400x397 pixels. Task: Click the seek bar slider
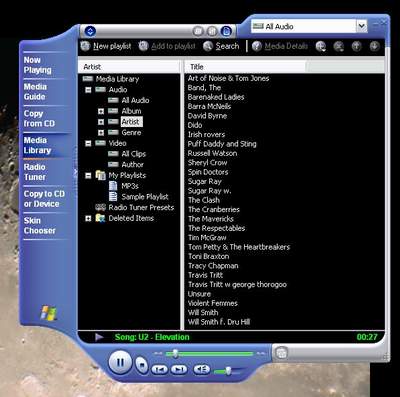(175, 353)
